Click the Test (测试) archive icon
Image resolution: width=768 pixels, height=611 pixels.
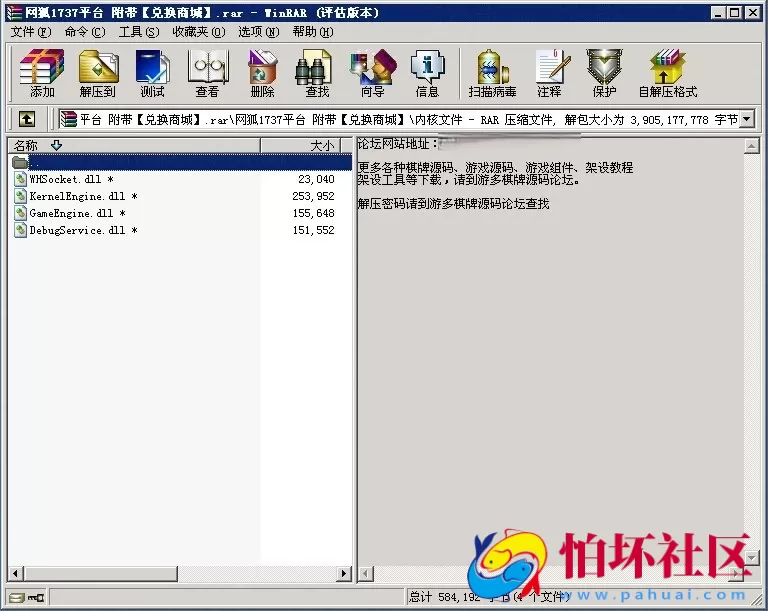[153, 73]
